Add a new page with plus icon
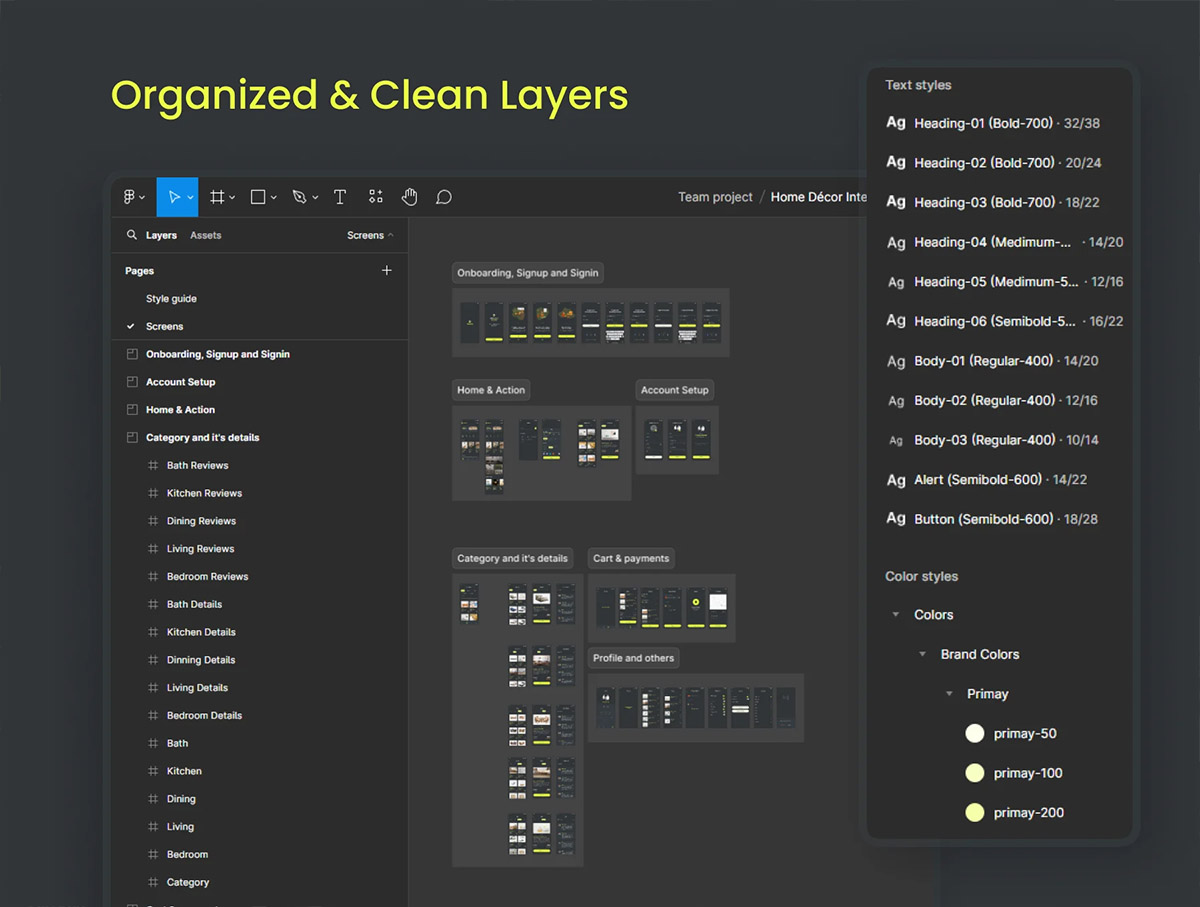Image resolution: width=1200 pixels, height=907 pixels. pyautogui.click(x=387, y=271)
